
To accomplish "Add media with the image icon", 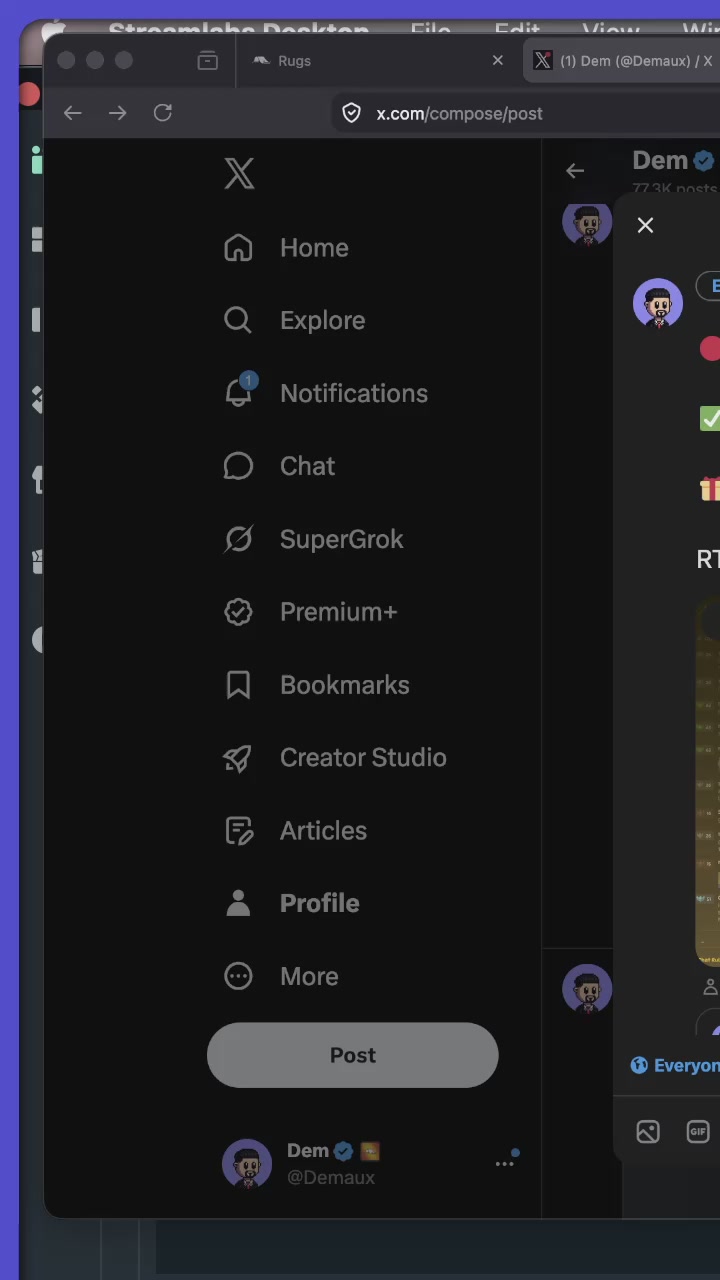I will click(x=648, y=1132).
